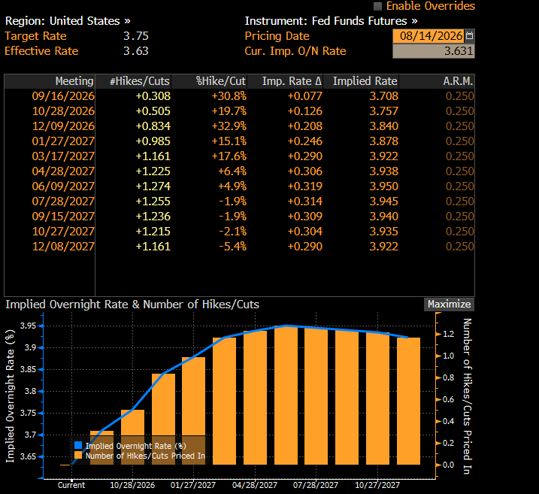The height and width of the screenshot is (494, 539).
Task: Click orange Number of Hikes/Cuts legend swatch
Action: coord(78,455)
